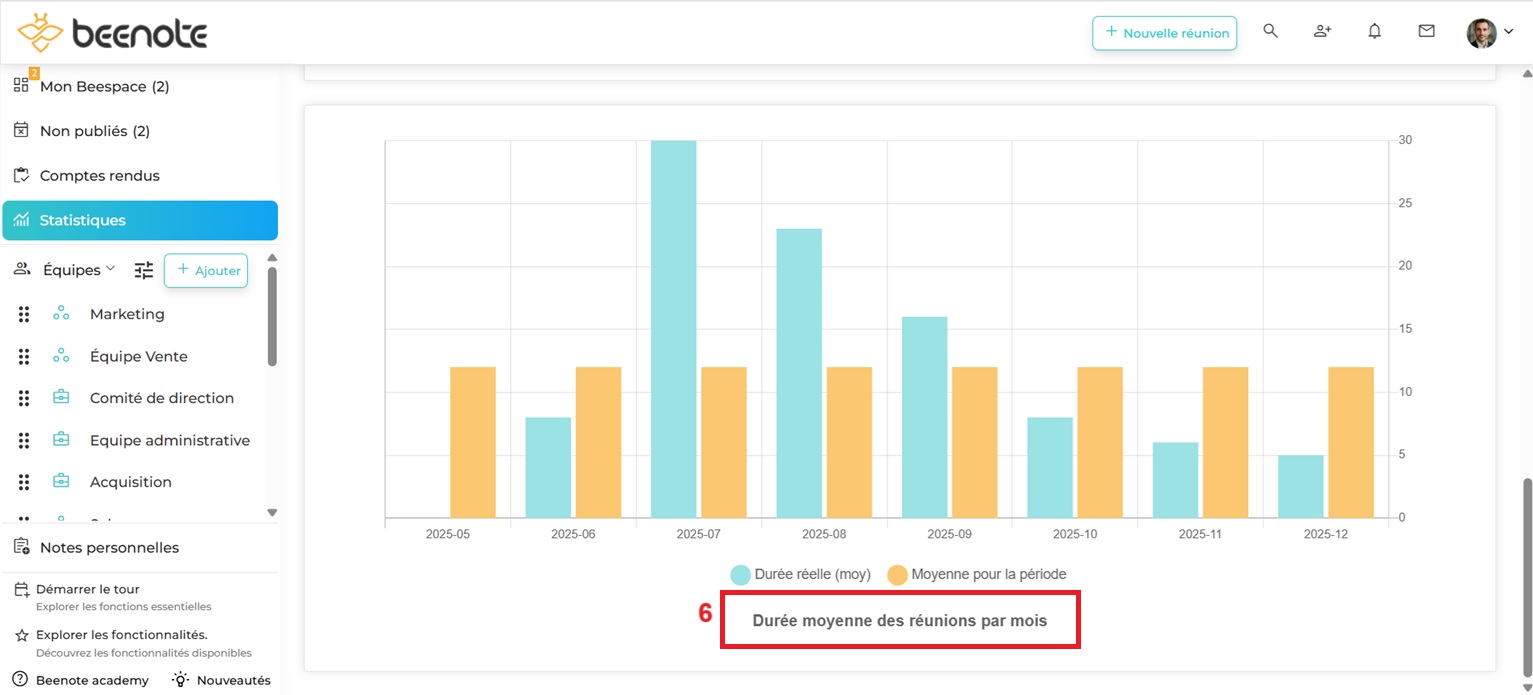Select the Statistiques sidebar icon
The height and width of the screenshot is (695, 1533).
click(22, 220)
